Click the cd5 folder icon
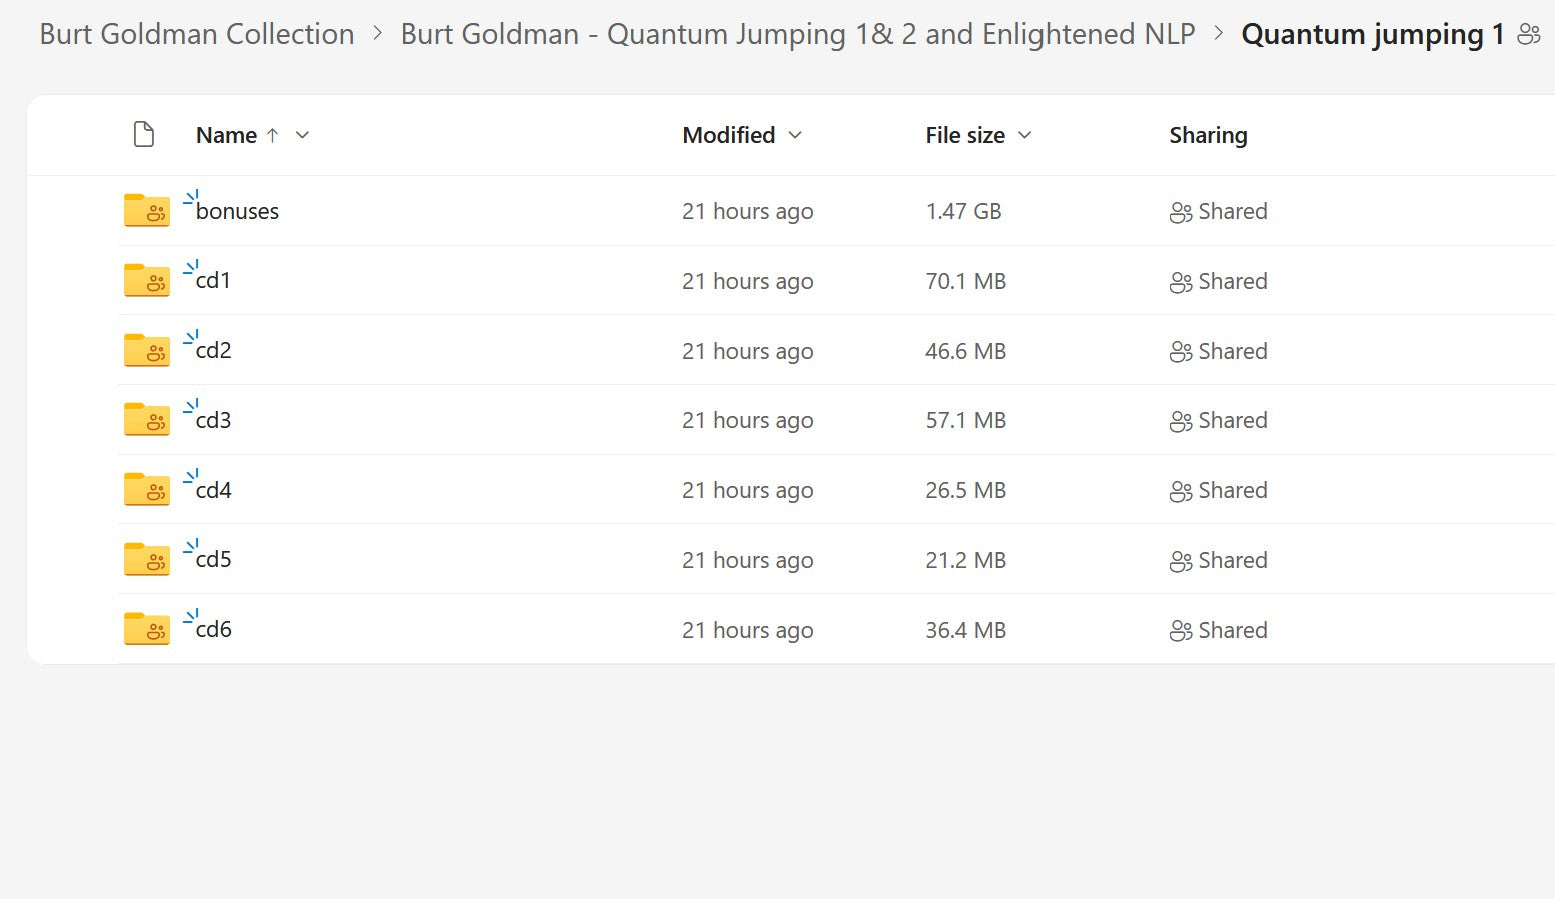The width and height of the screenshot is (1555, 899). coord(146,559)
